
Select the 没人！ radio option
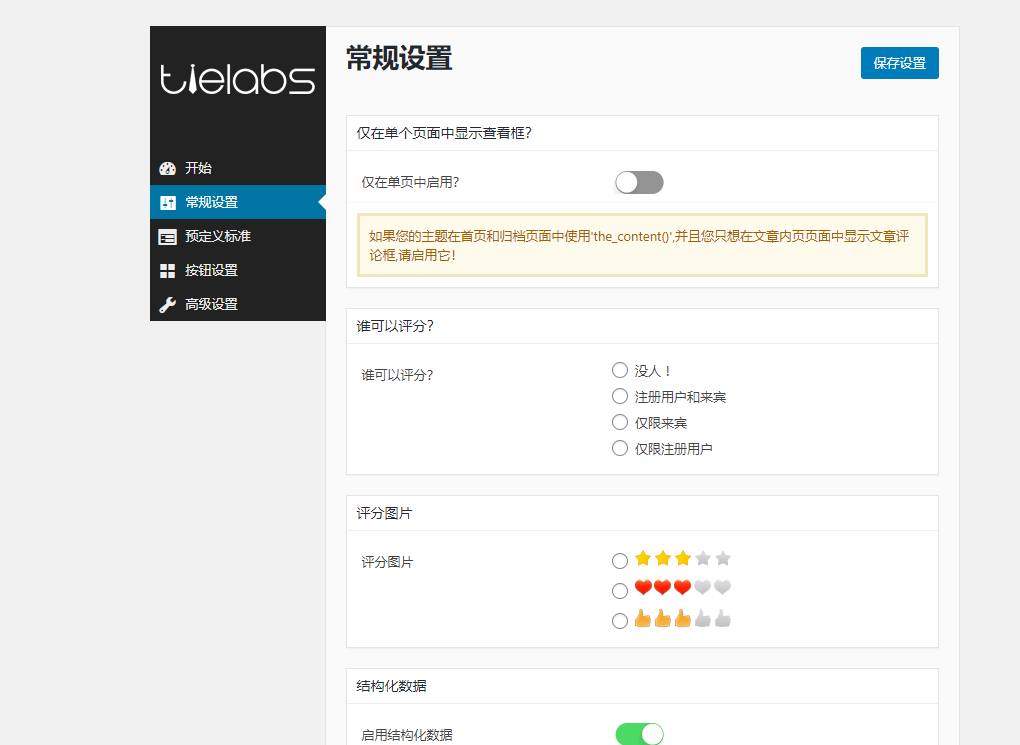click(620, 370)
